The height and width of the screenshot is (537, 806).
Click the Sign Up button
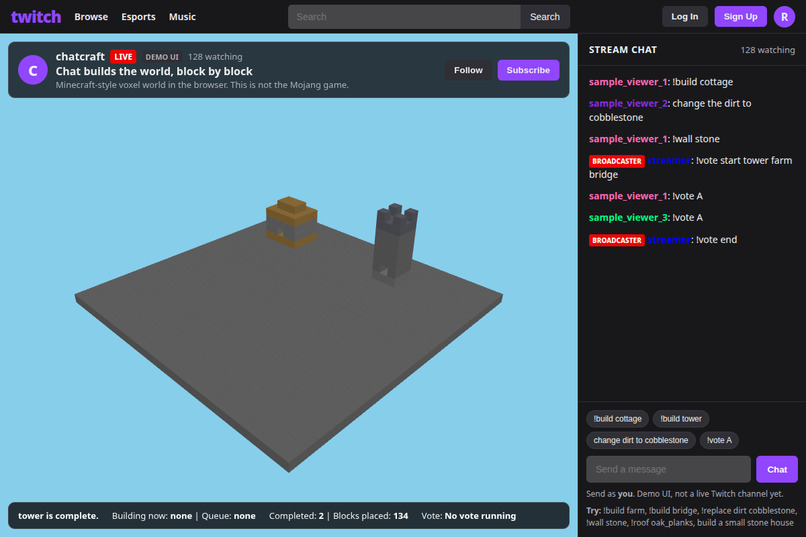pyautogui.click(x=740, y=17)
